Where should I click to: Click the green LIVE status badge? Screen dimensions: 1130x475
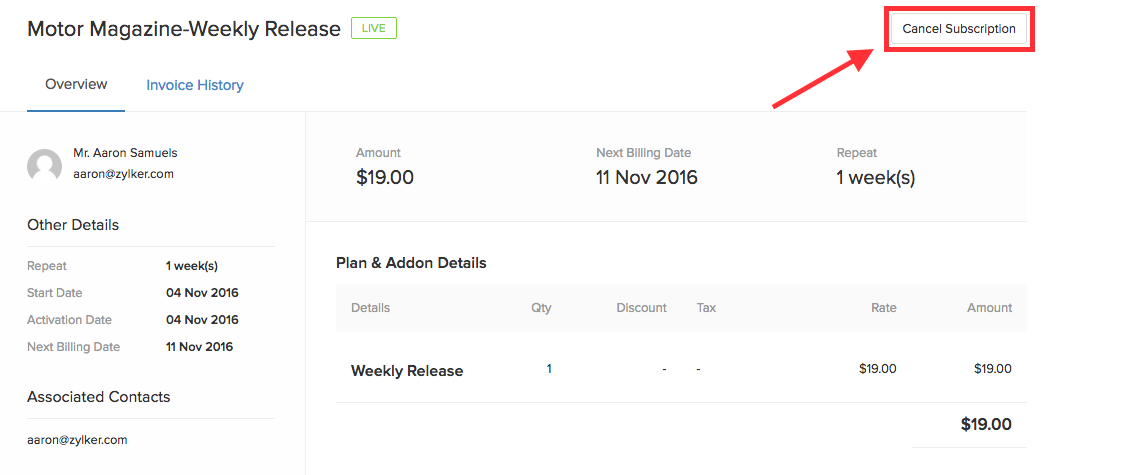(373, 28)
